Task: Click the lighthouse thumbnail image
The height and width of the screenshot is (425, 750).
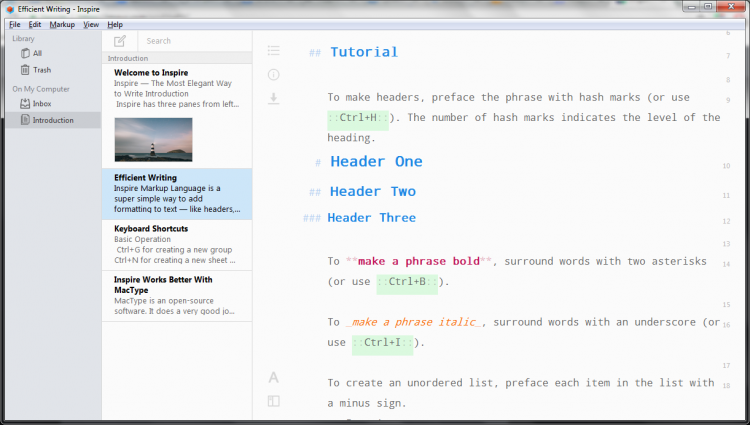Action: (154, 140)
